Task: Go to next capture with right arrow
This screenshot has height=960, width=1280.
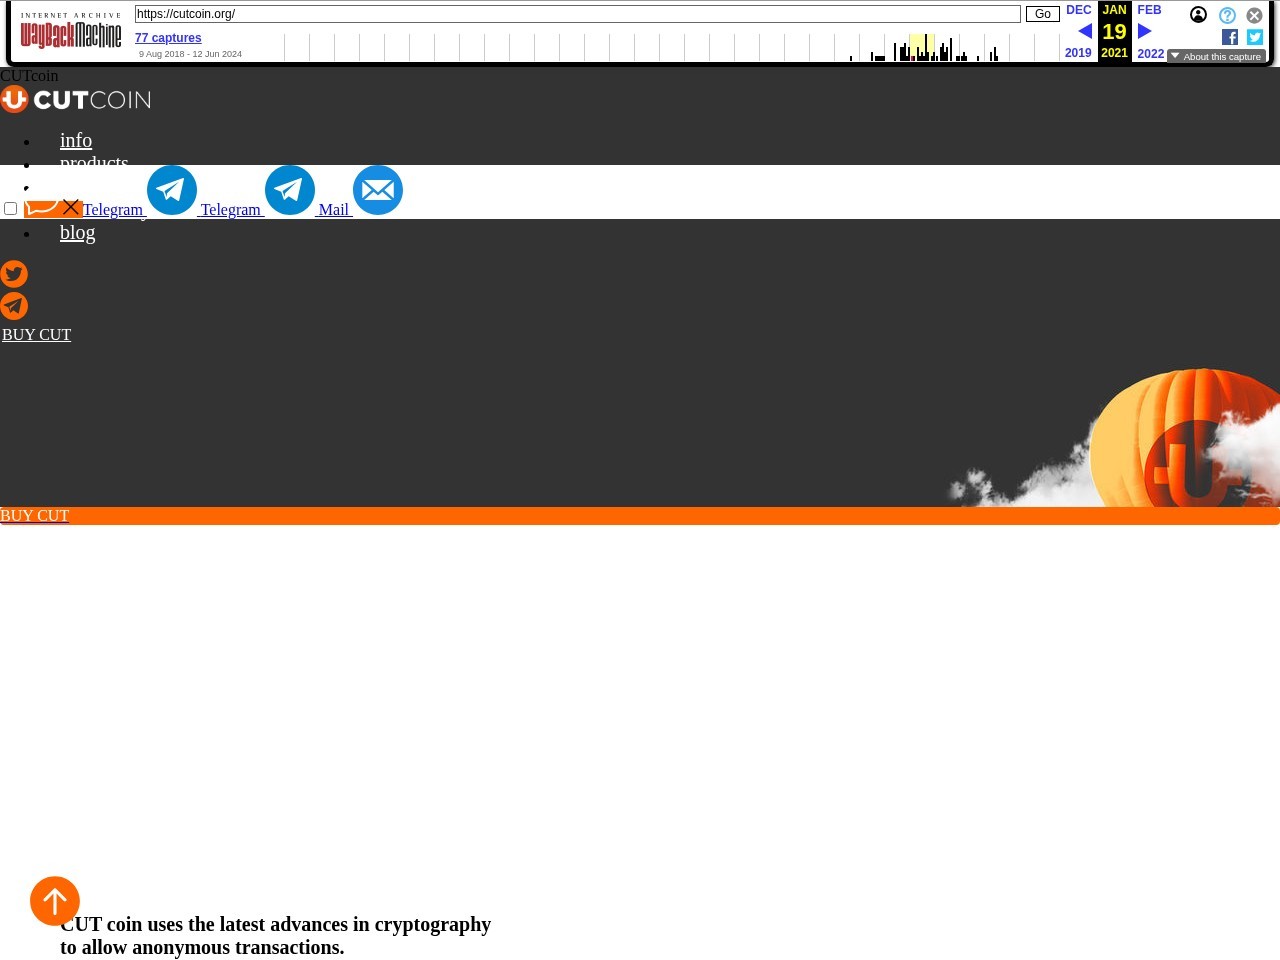Action: tap(1145, 31)
